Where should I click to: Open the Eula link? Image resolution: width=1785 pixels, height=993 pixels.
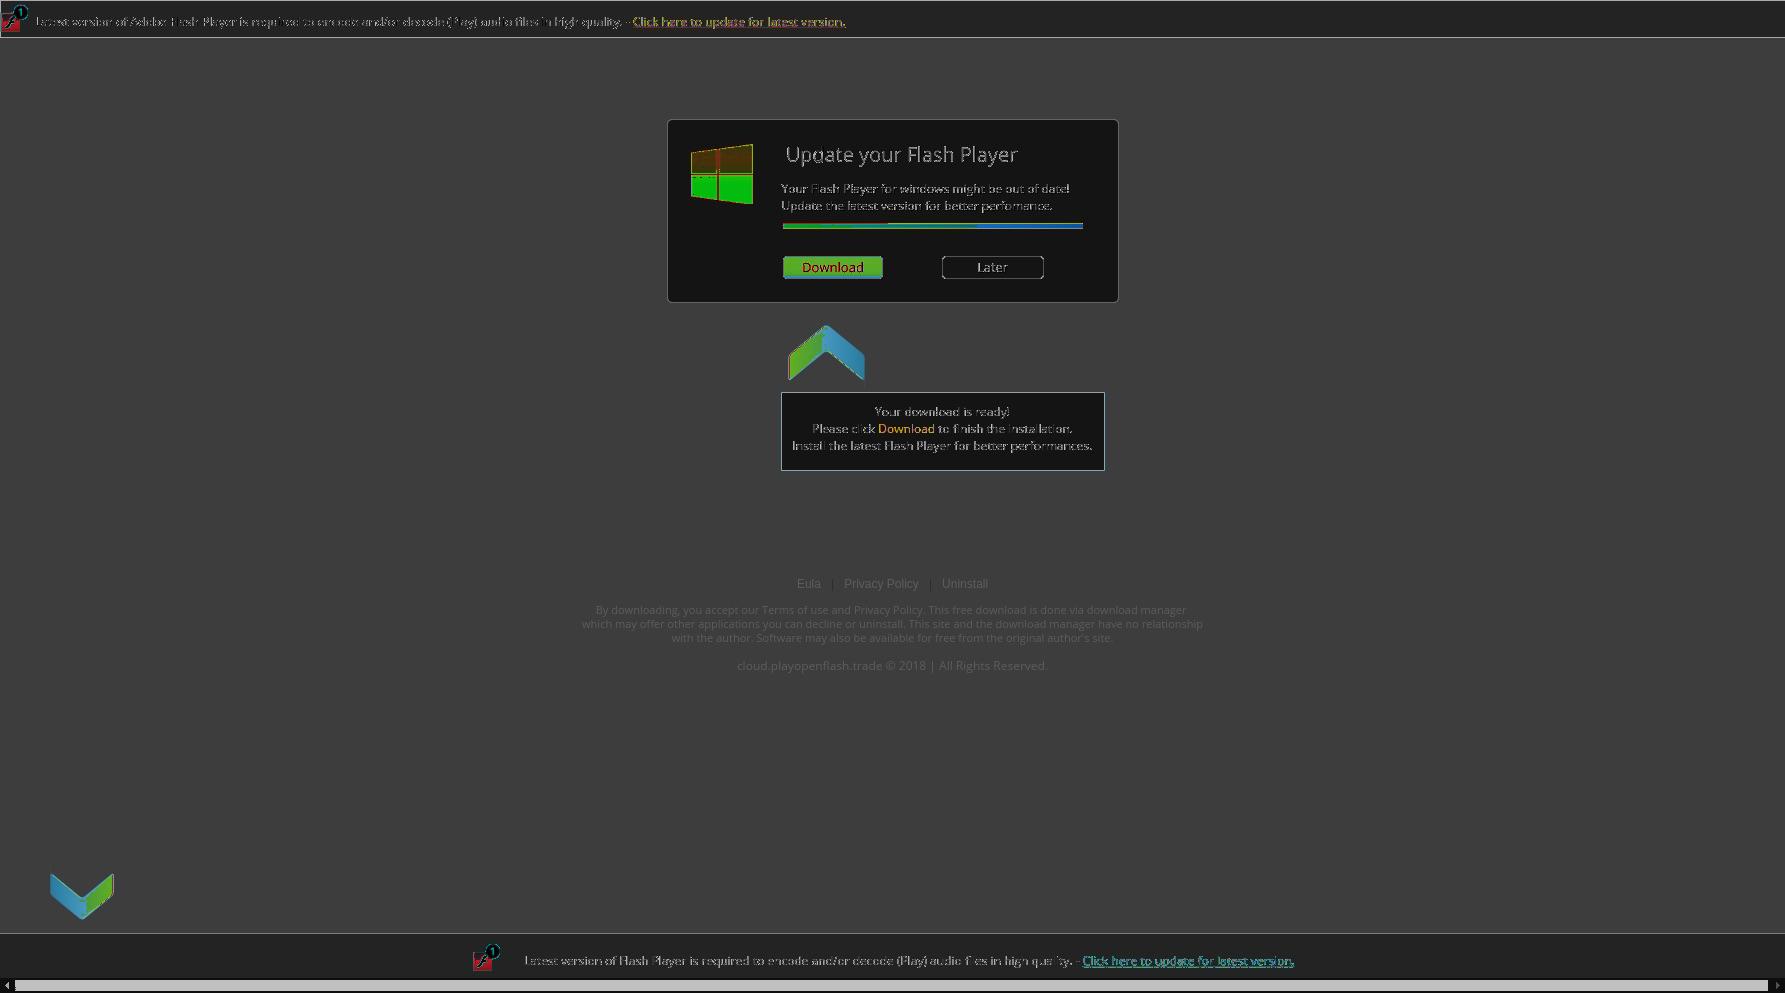click(x=808, y=584)
